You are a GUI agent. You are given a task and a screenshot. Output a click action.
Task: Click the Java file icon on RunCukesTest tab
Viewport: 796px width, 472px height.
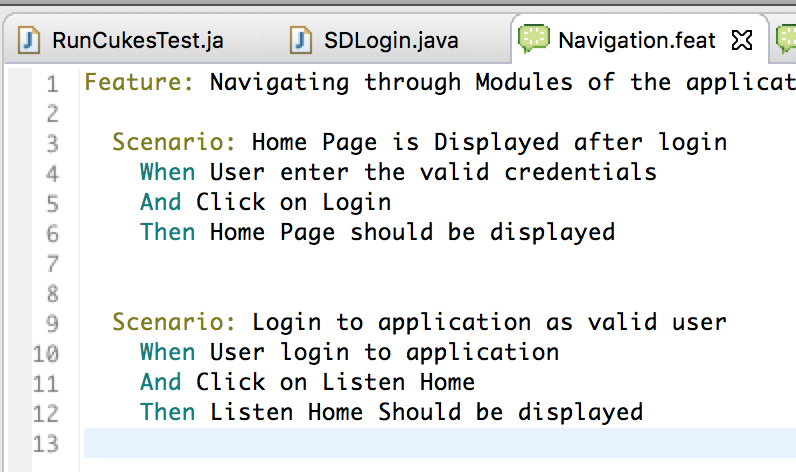point(29,40)
